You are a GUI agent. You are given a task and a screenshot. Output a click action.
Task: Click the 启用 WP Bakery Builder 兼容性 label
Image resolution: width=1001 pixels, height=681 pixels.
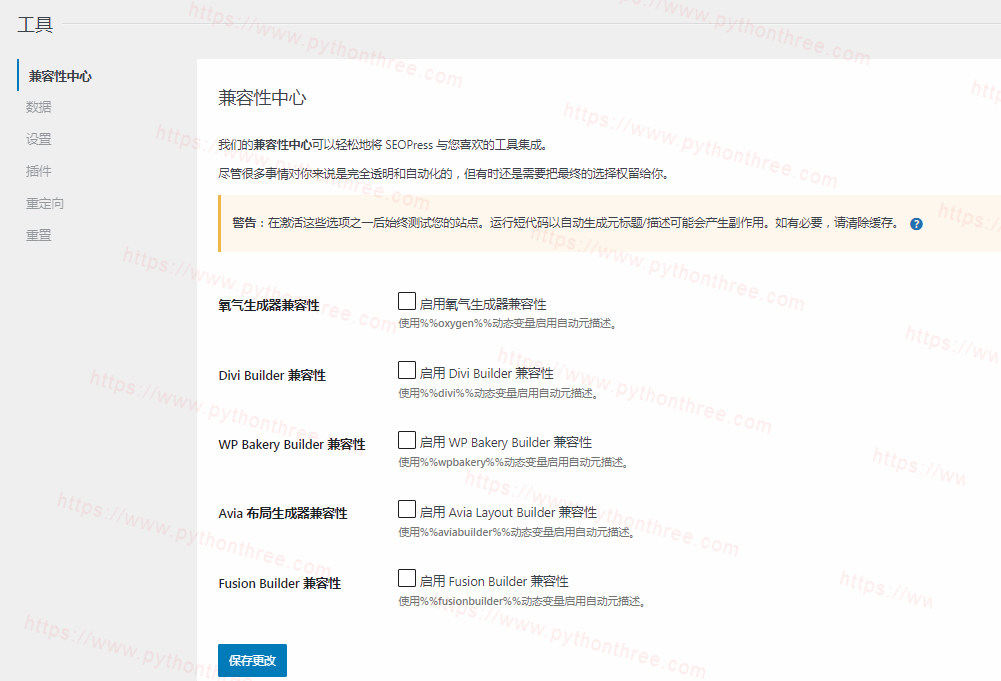tap(506, 442)
